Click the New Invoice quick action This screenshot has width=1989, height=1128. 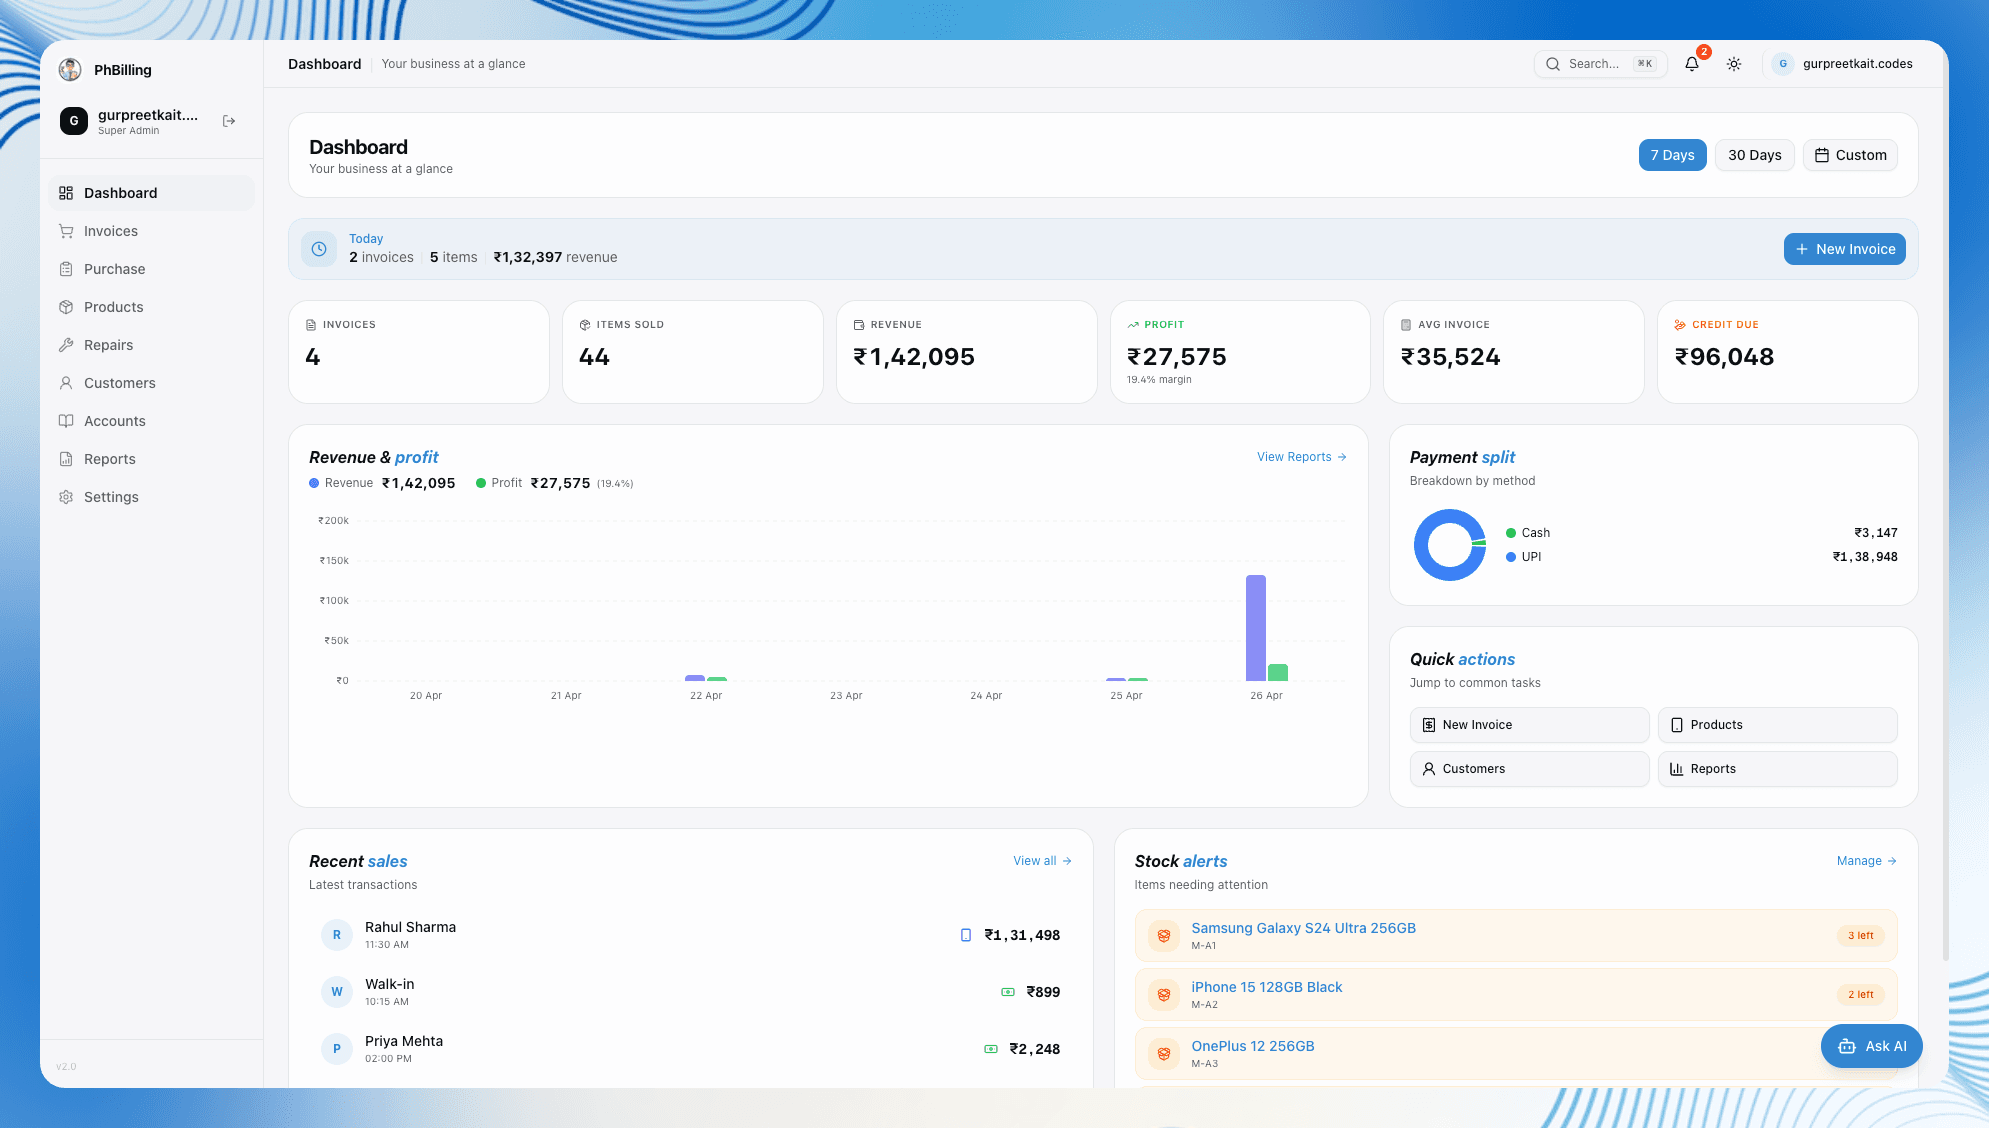pos(1529,725)
